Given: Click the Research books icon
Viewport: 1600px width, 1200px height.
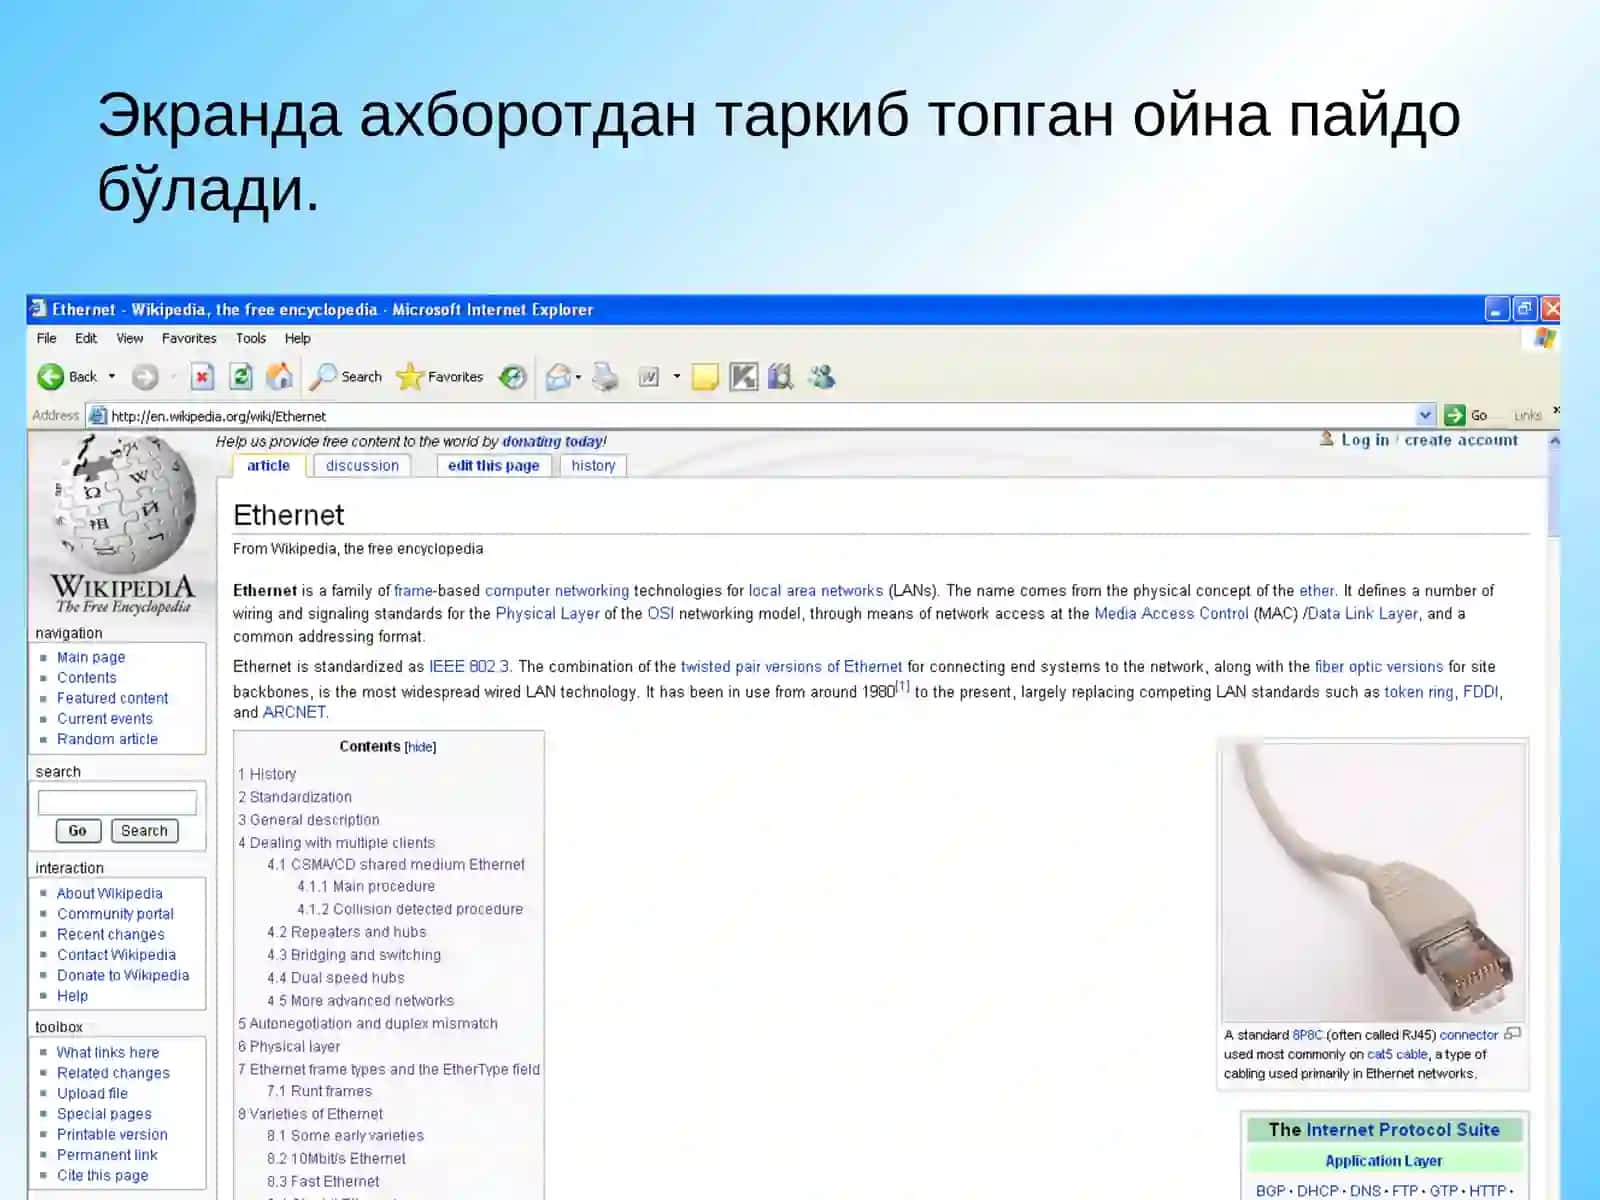Looking at the screenshot, I should 781,377.
